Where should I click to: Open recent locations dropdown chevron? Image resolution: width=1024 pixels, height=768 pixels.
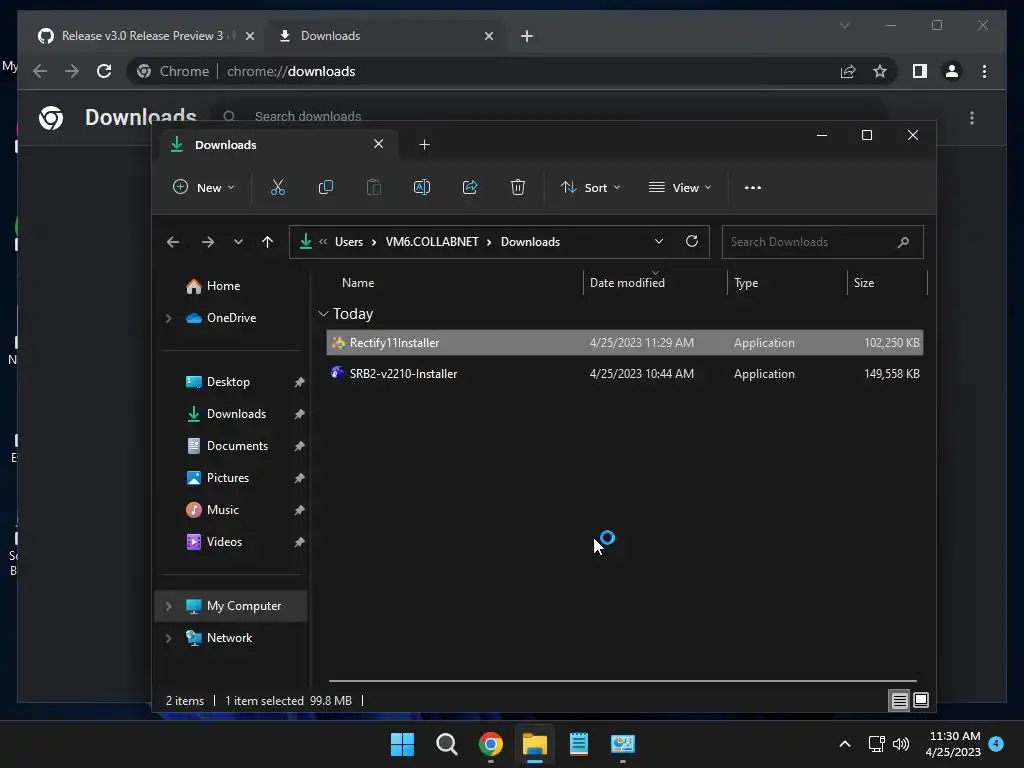pyautogui.click(x=238, y=242)
